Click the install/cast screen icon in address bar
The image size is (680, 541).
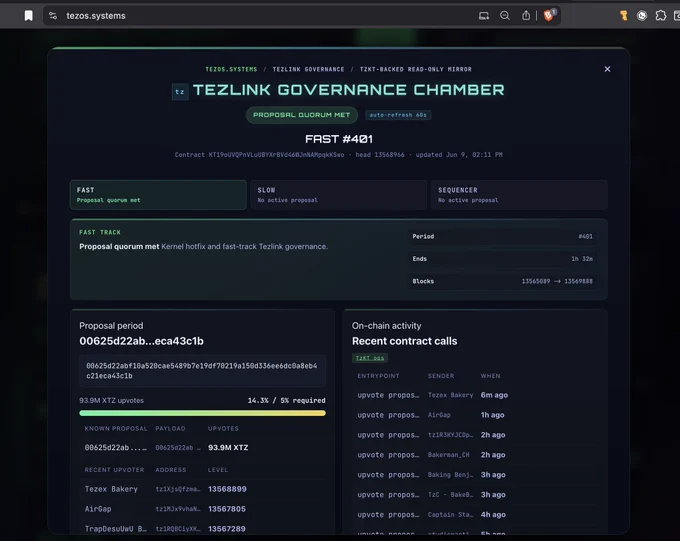pos(484,16)
